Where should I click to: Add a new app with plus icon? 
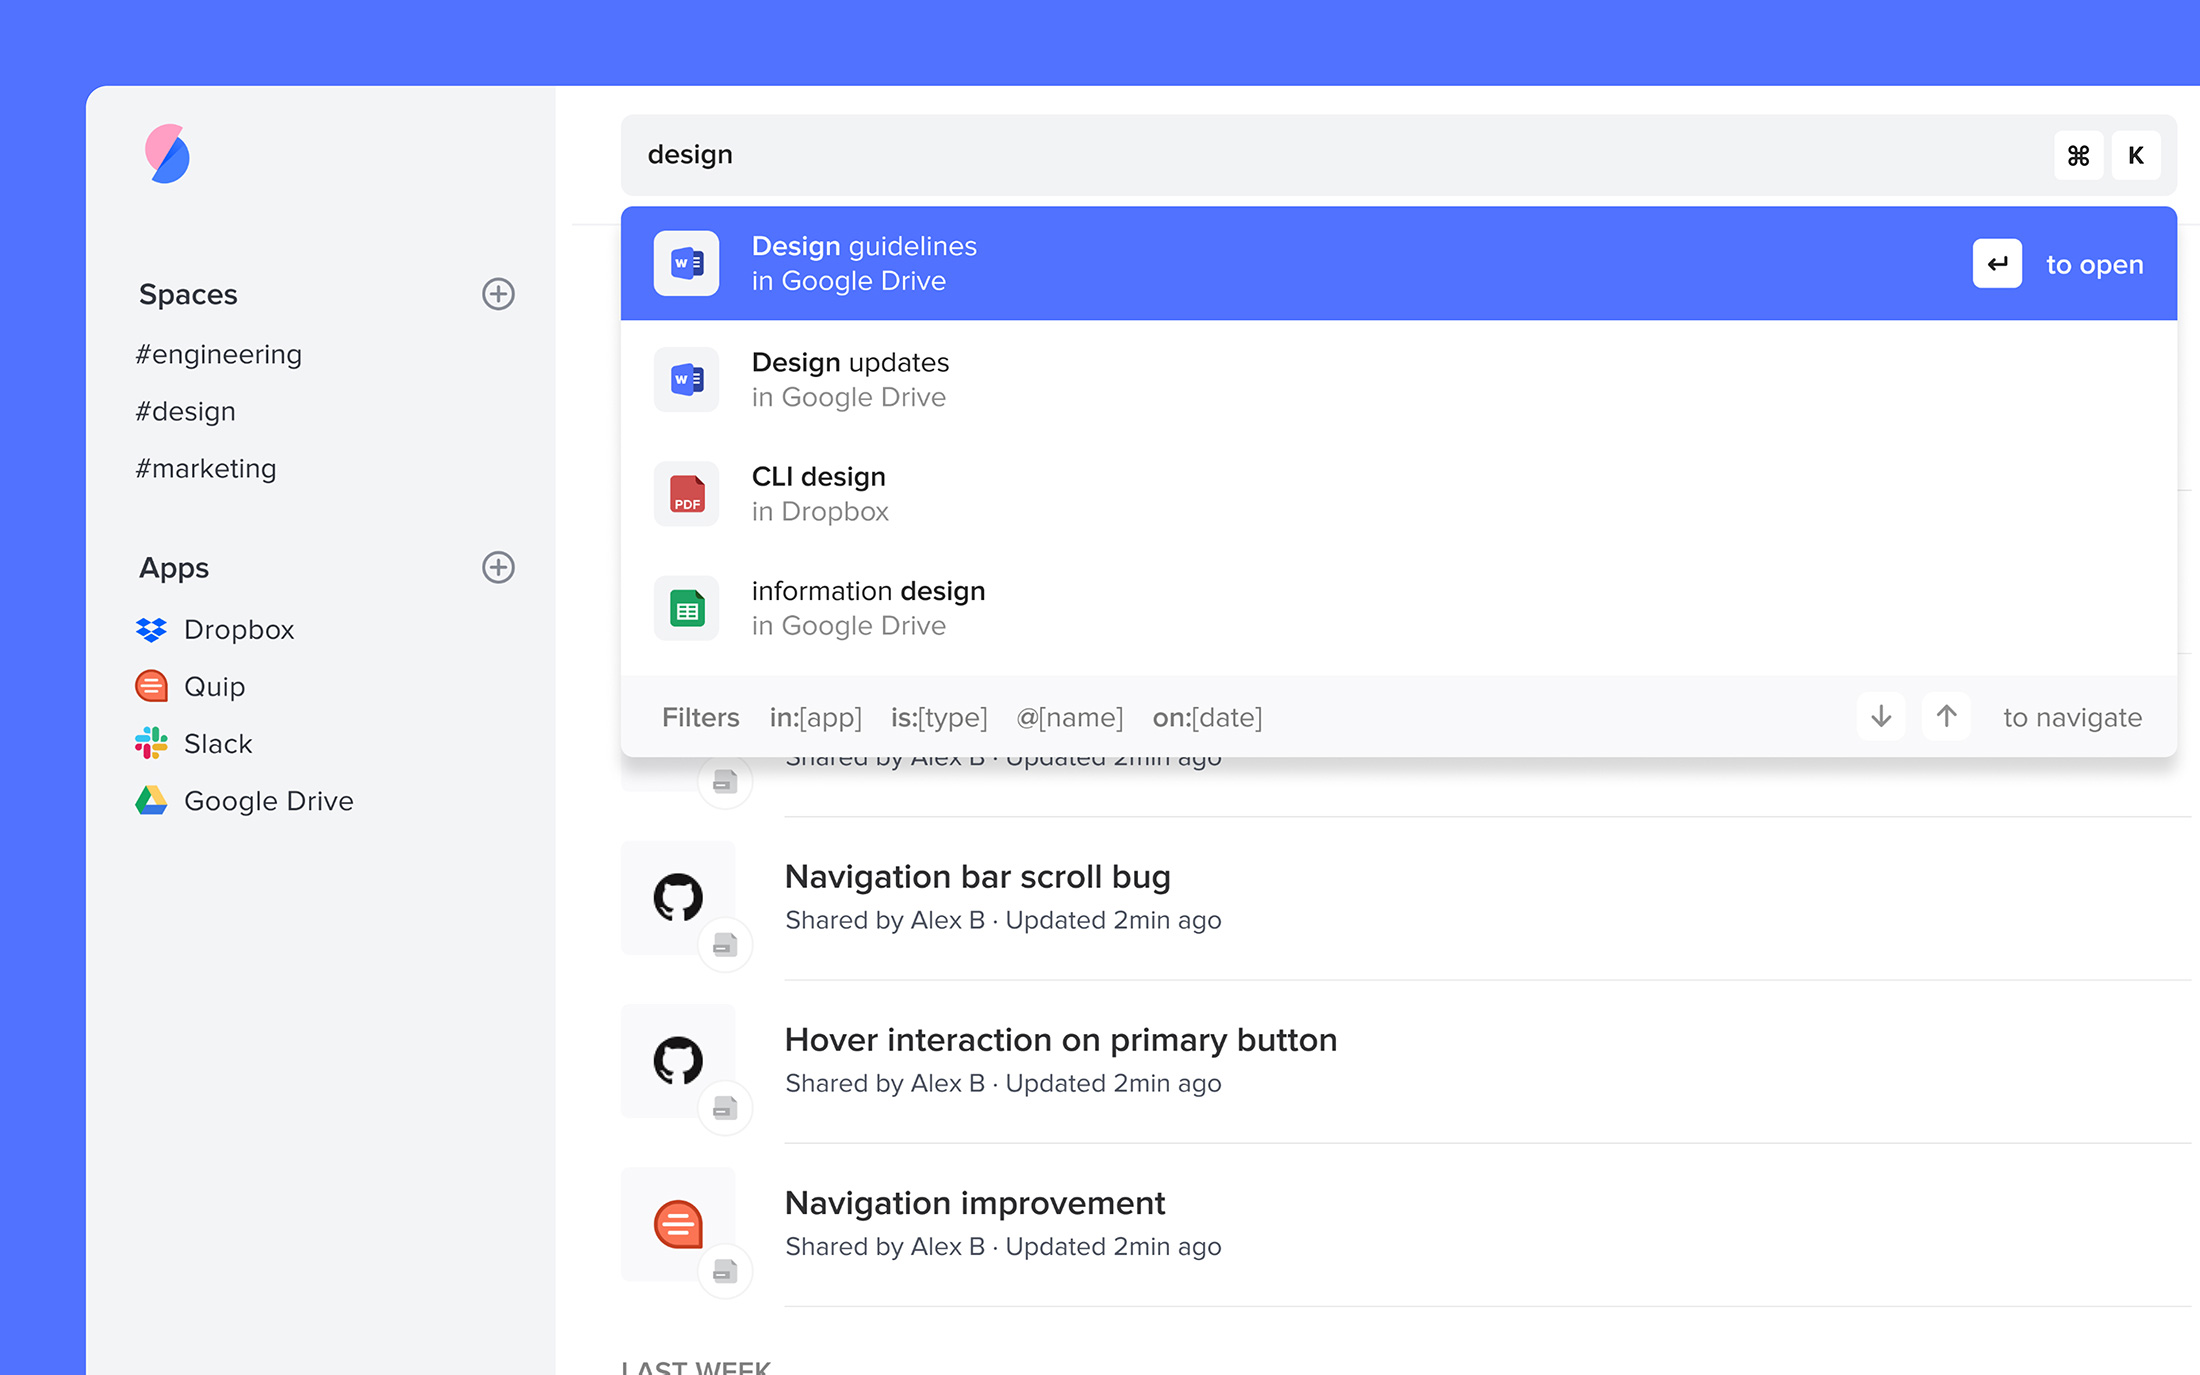498,567
